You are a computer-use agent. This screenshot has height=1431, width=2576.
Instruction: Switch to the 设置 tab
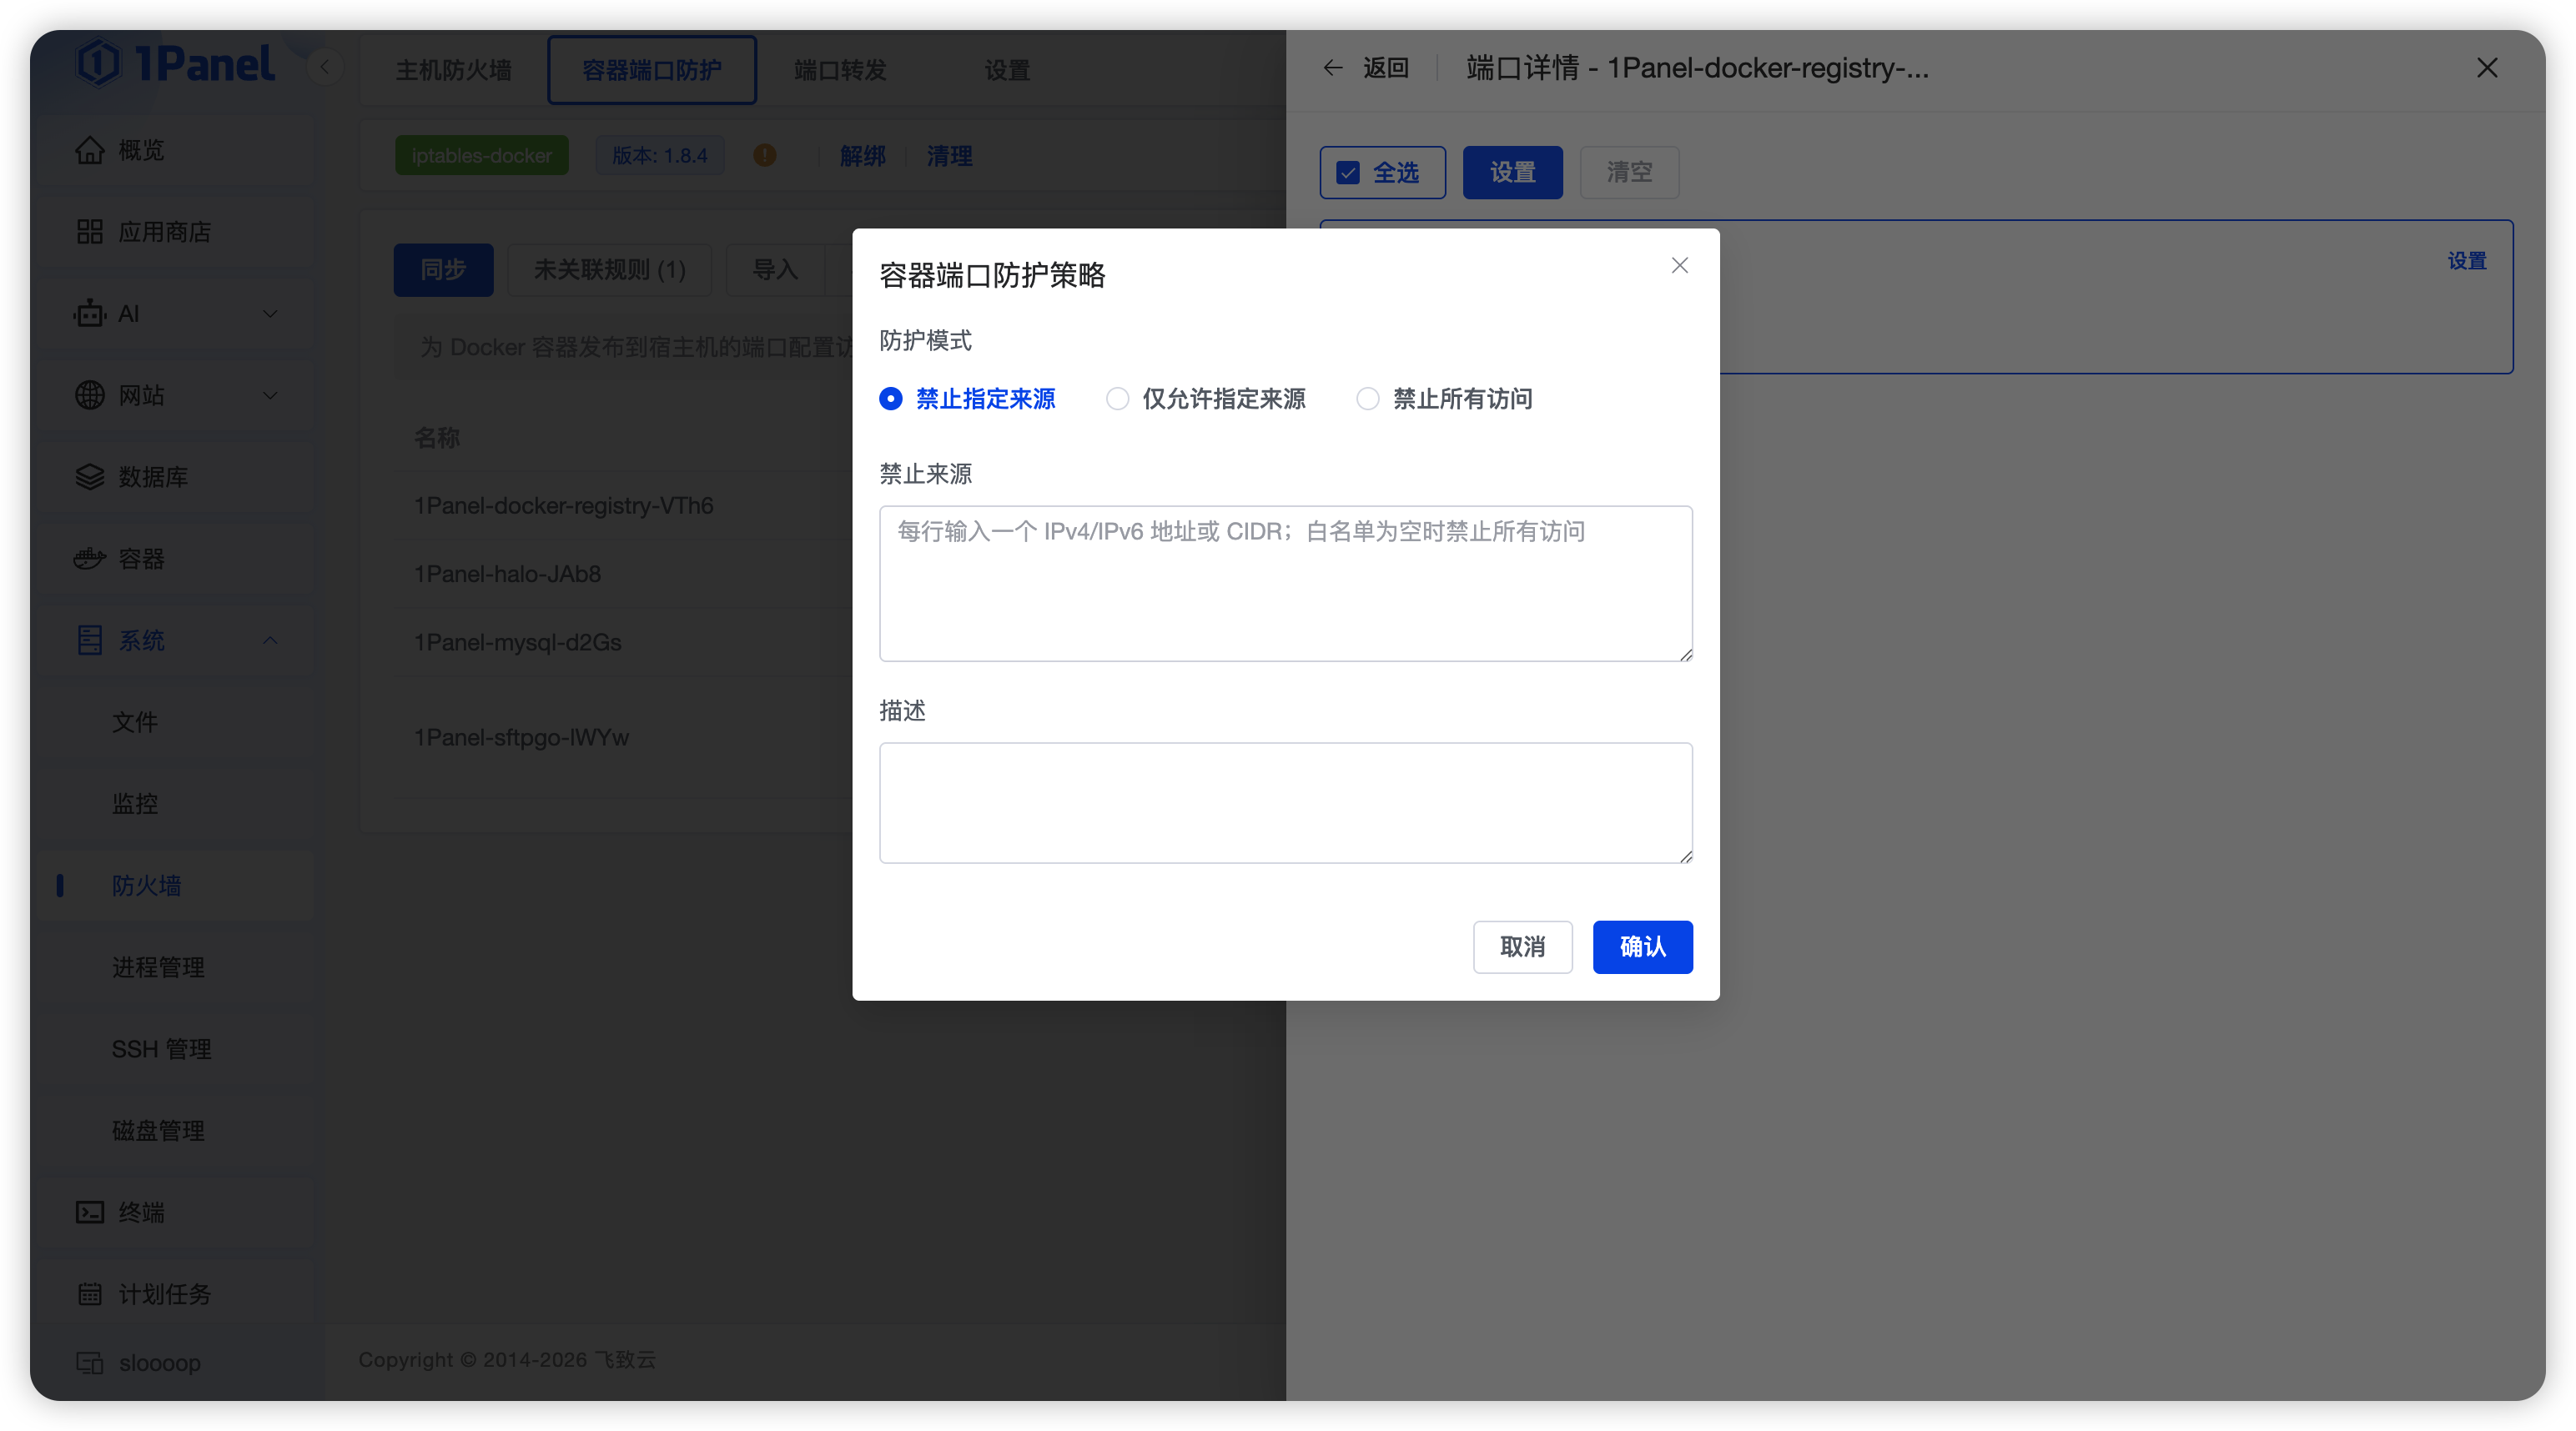tap(1007, 70)
